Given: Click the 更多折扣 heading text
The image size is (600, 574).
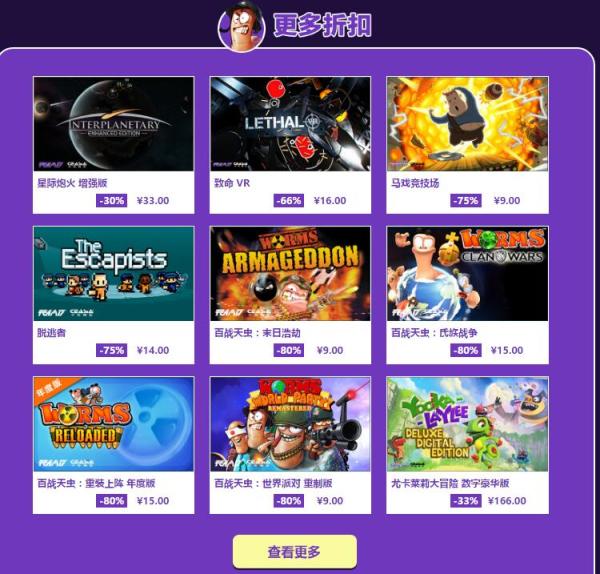Looking at the screenshot, I should point(323,25).
